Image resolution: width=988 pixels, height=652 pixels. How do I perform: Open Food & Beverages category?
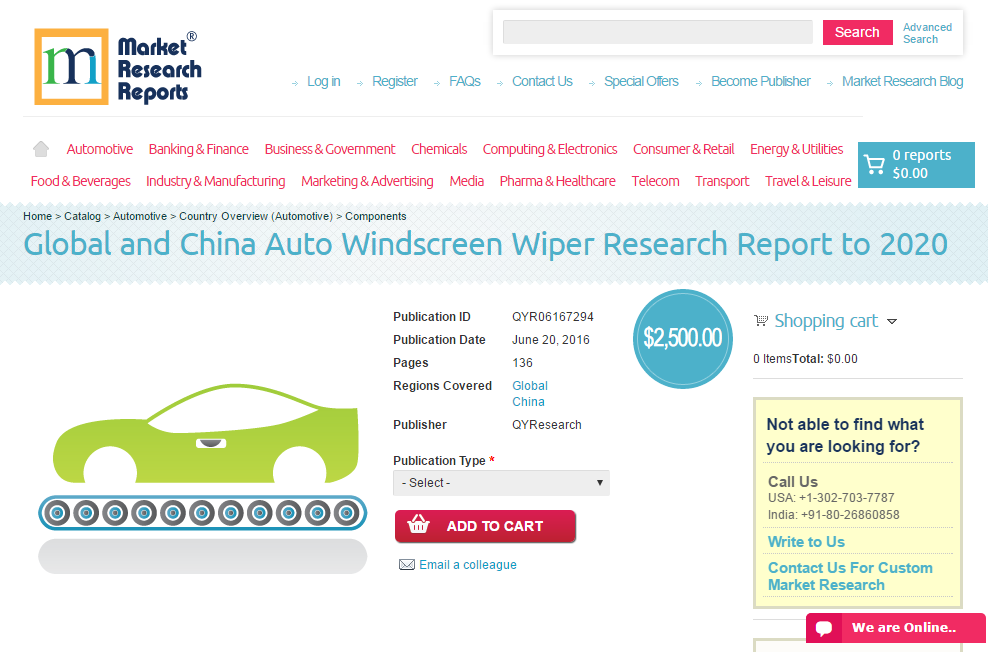[81, 181]
